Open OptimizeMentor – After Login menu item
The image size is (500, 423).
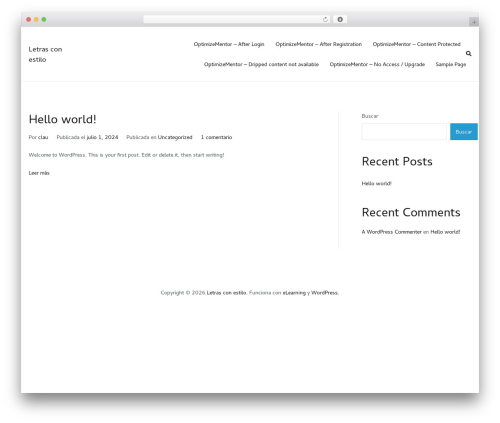[229, 44]
